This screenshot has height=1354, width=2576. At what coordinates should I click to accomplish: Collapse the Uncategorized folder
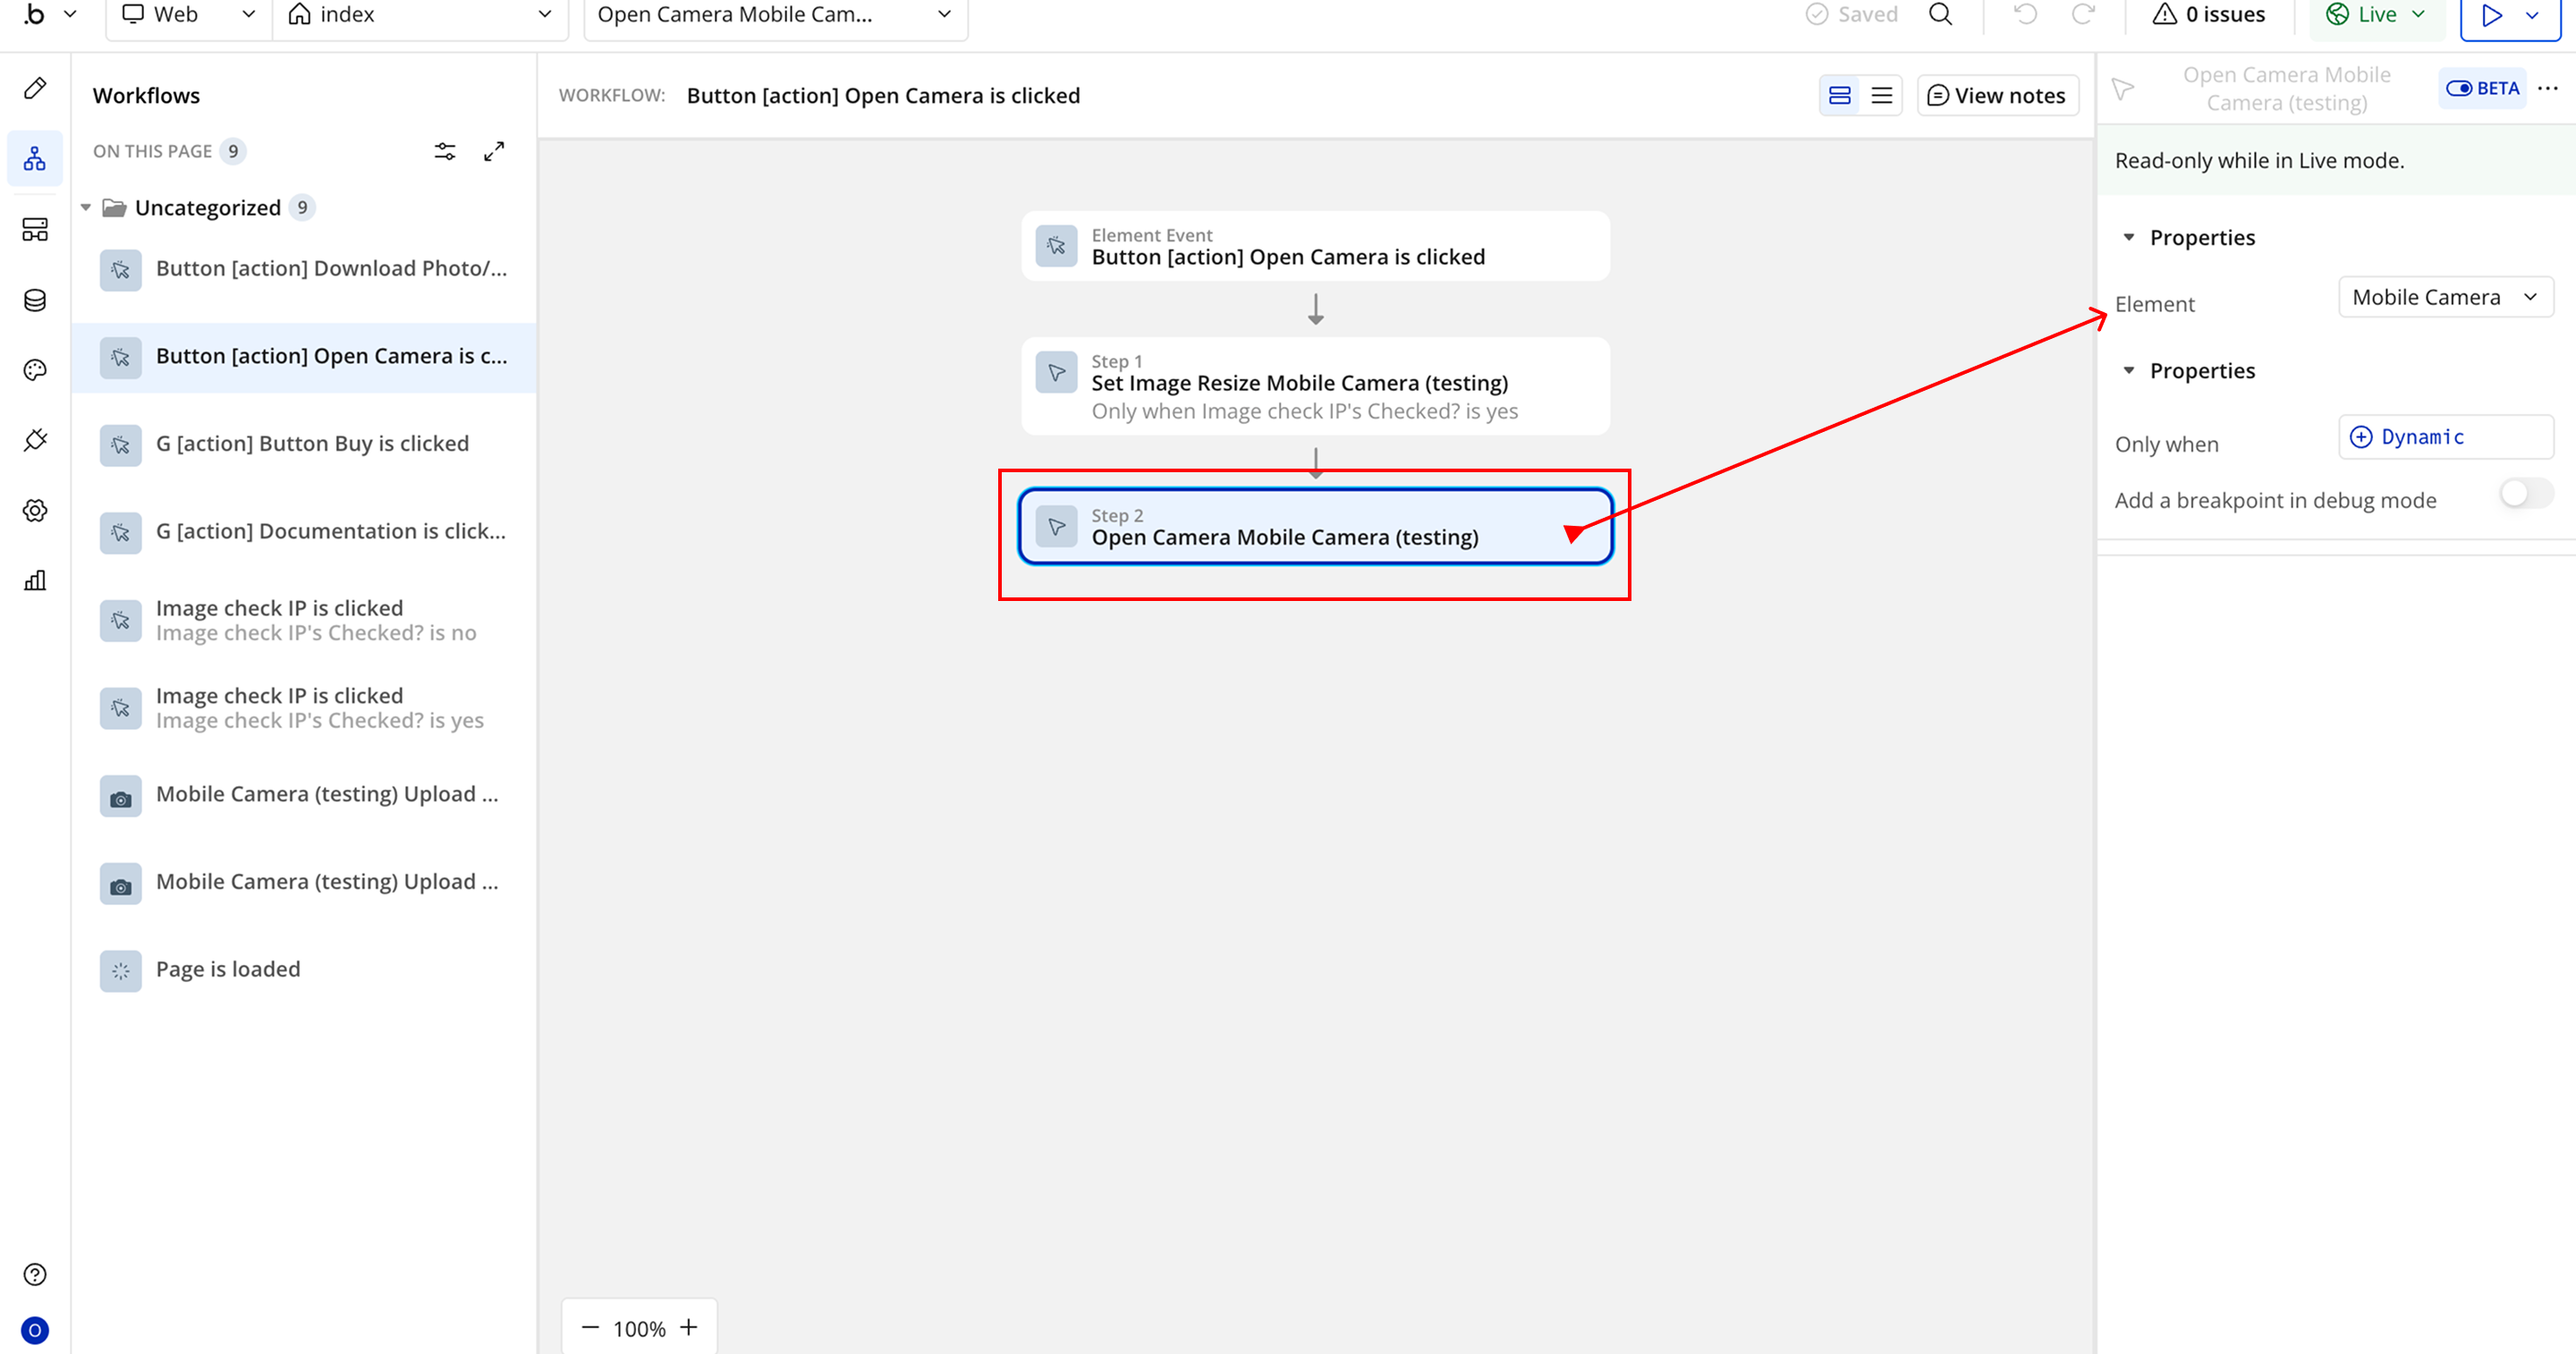click(86, 208)
